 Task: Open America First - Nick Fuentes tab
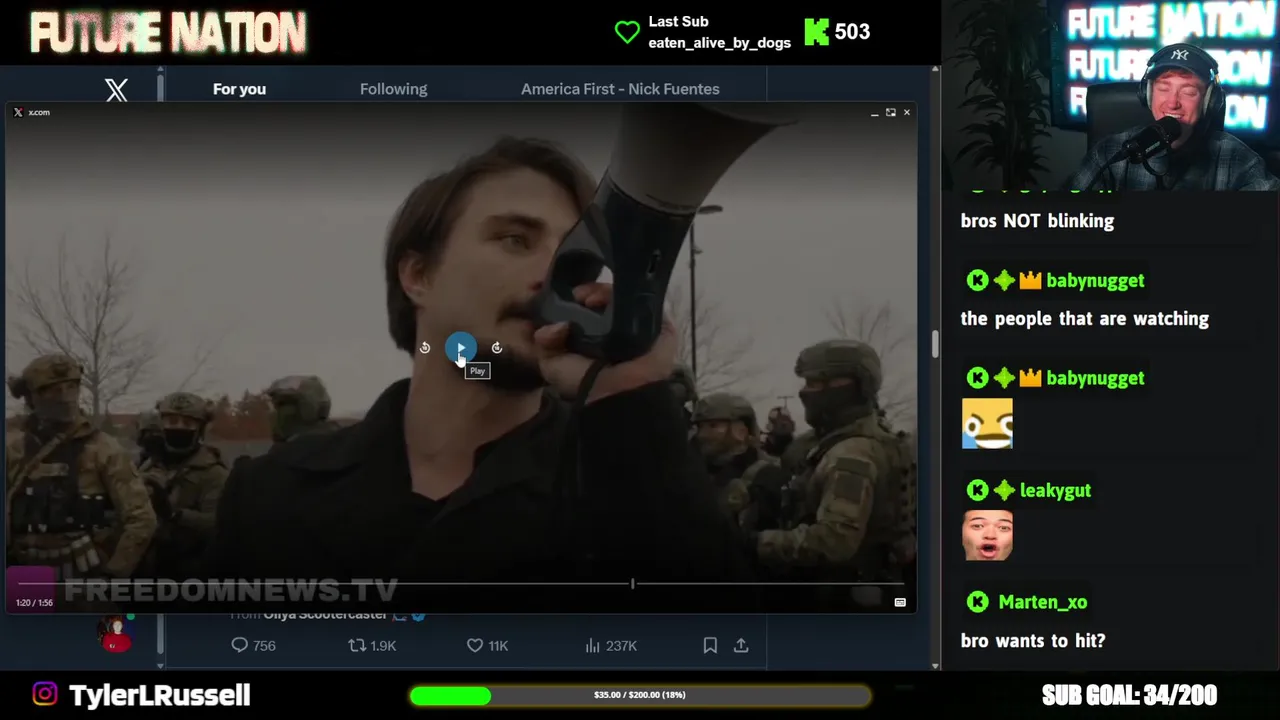coord(620,89)
